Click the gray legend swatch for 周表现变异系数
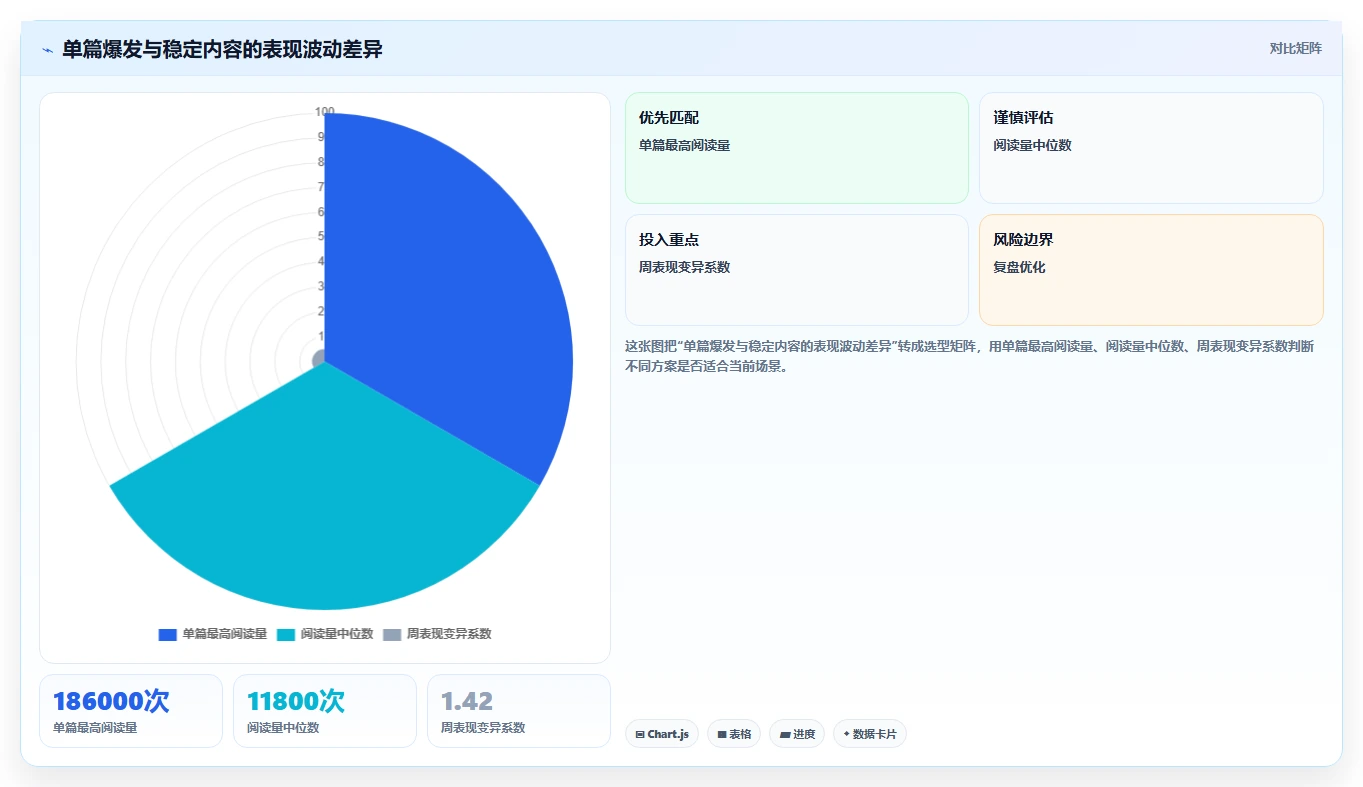 pyautogui.click(x=392, y=634)
